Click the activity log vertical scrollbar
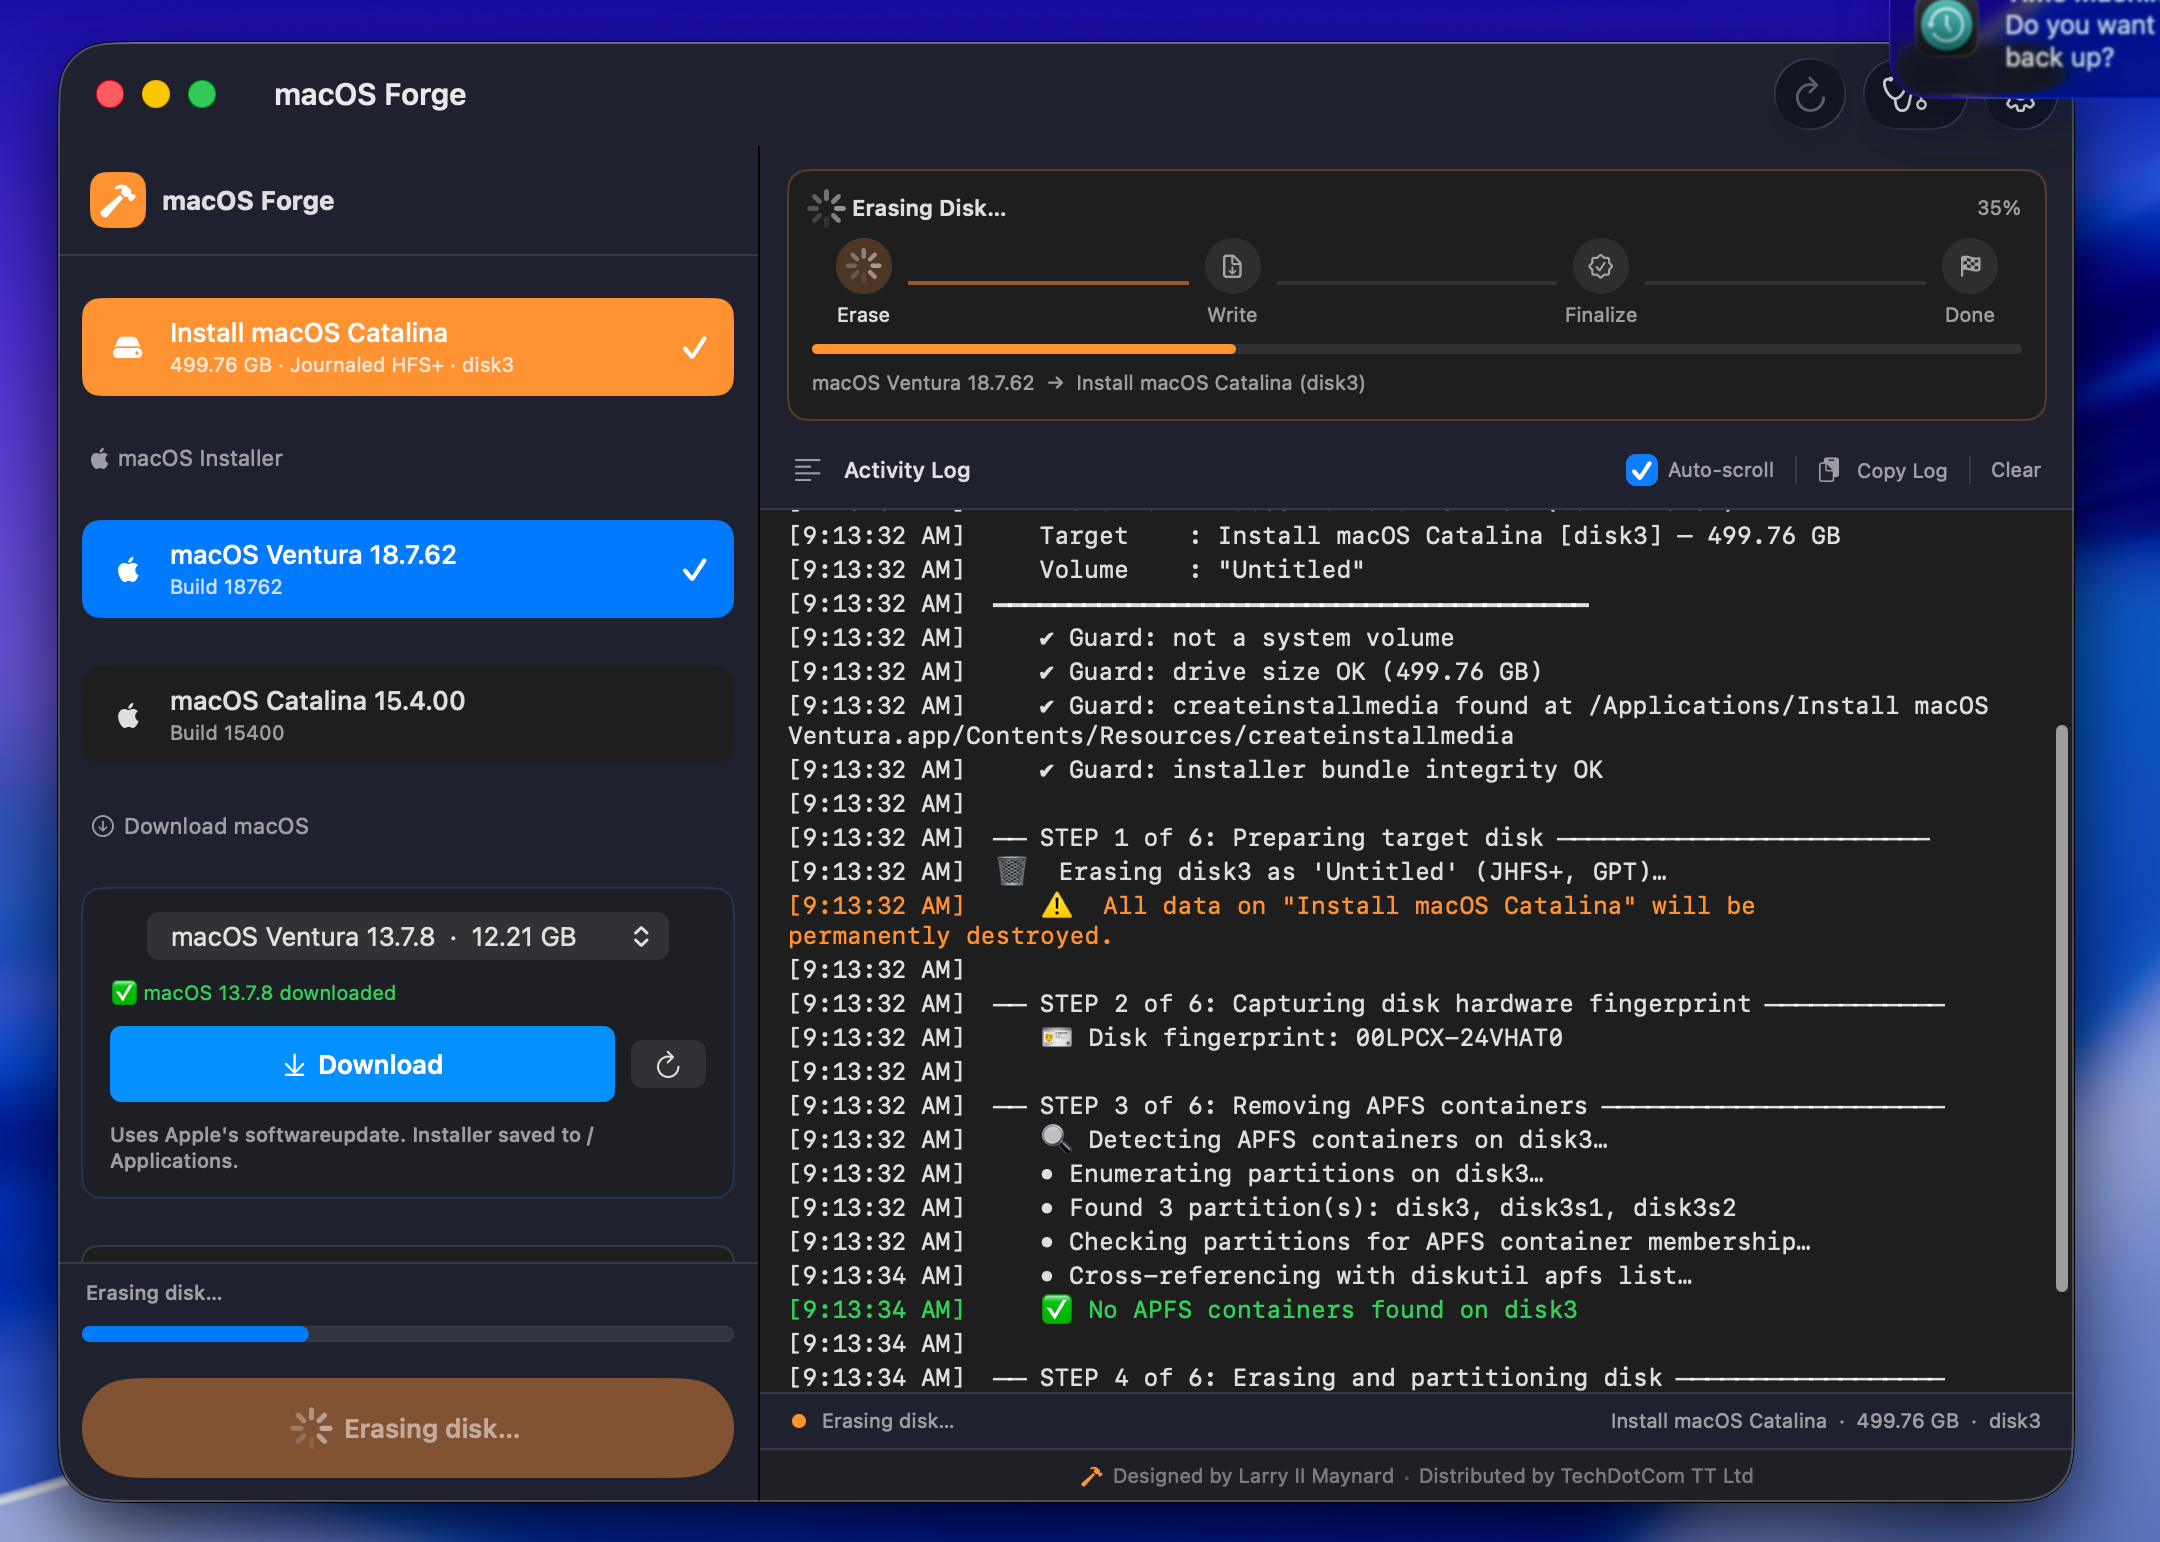2160x1542 pixels. click(2060, 1008)
